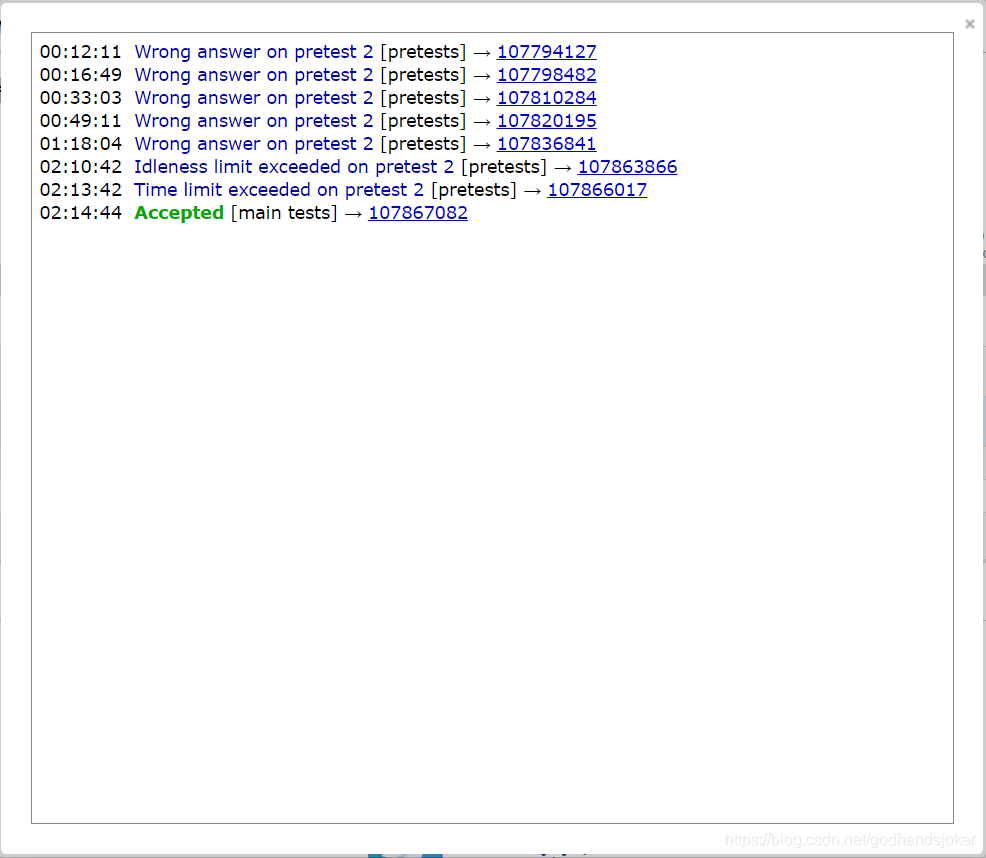986x858 pixels.
Task: Click 'Wrong answer on pretest 2' at 00:12:11
Action: click(x=253, y=52)
